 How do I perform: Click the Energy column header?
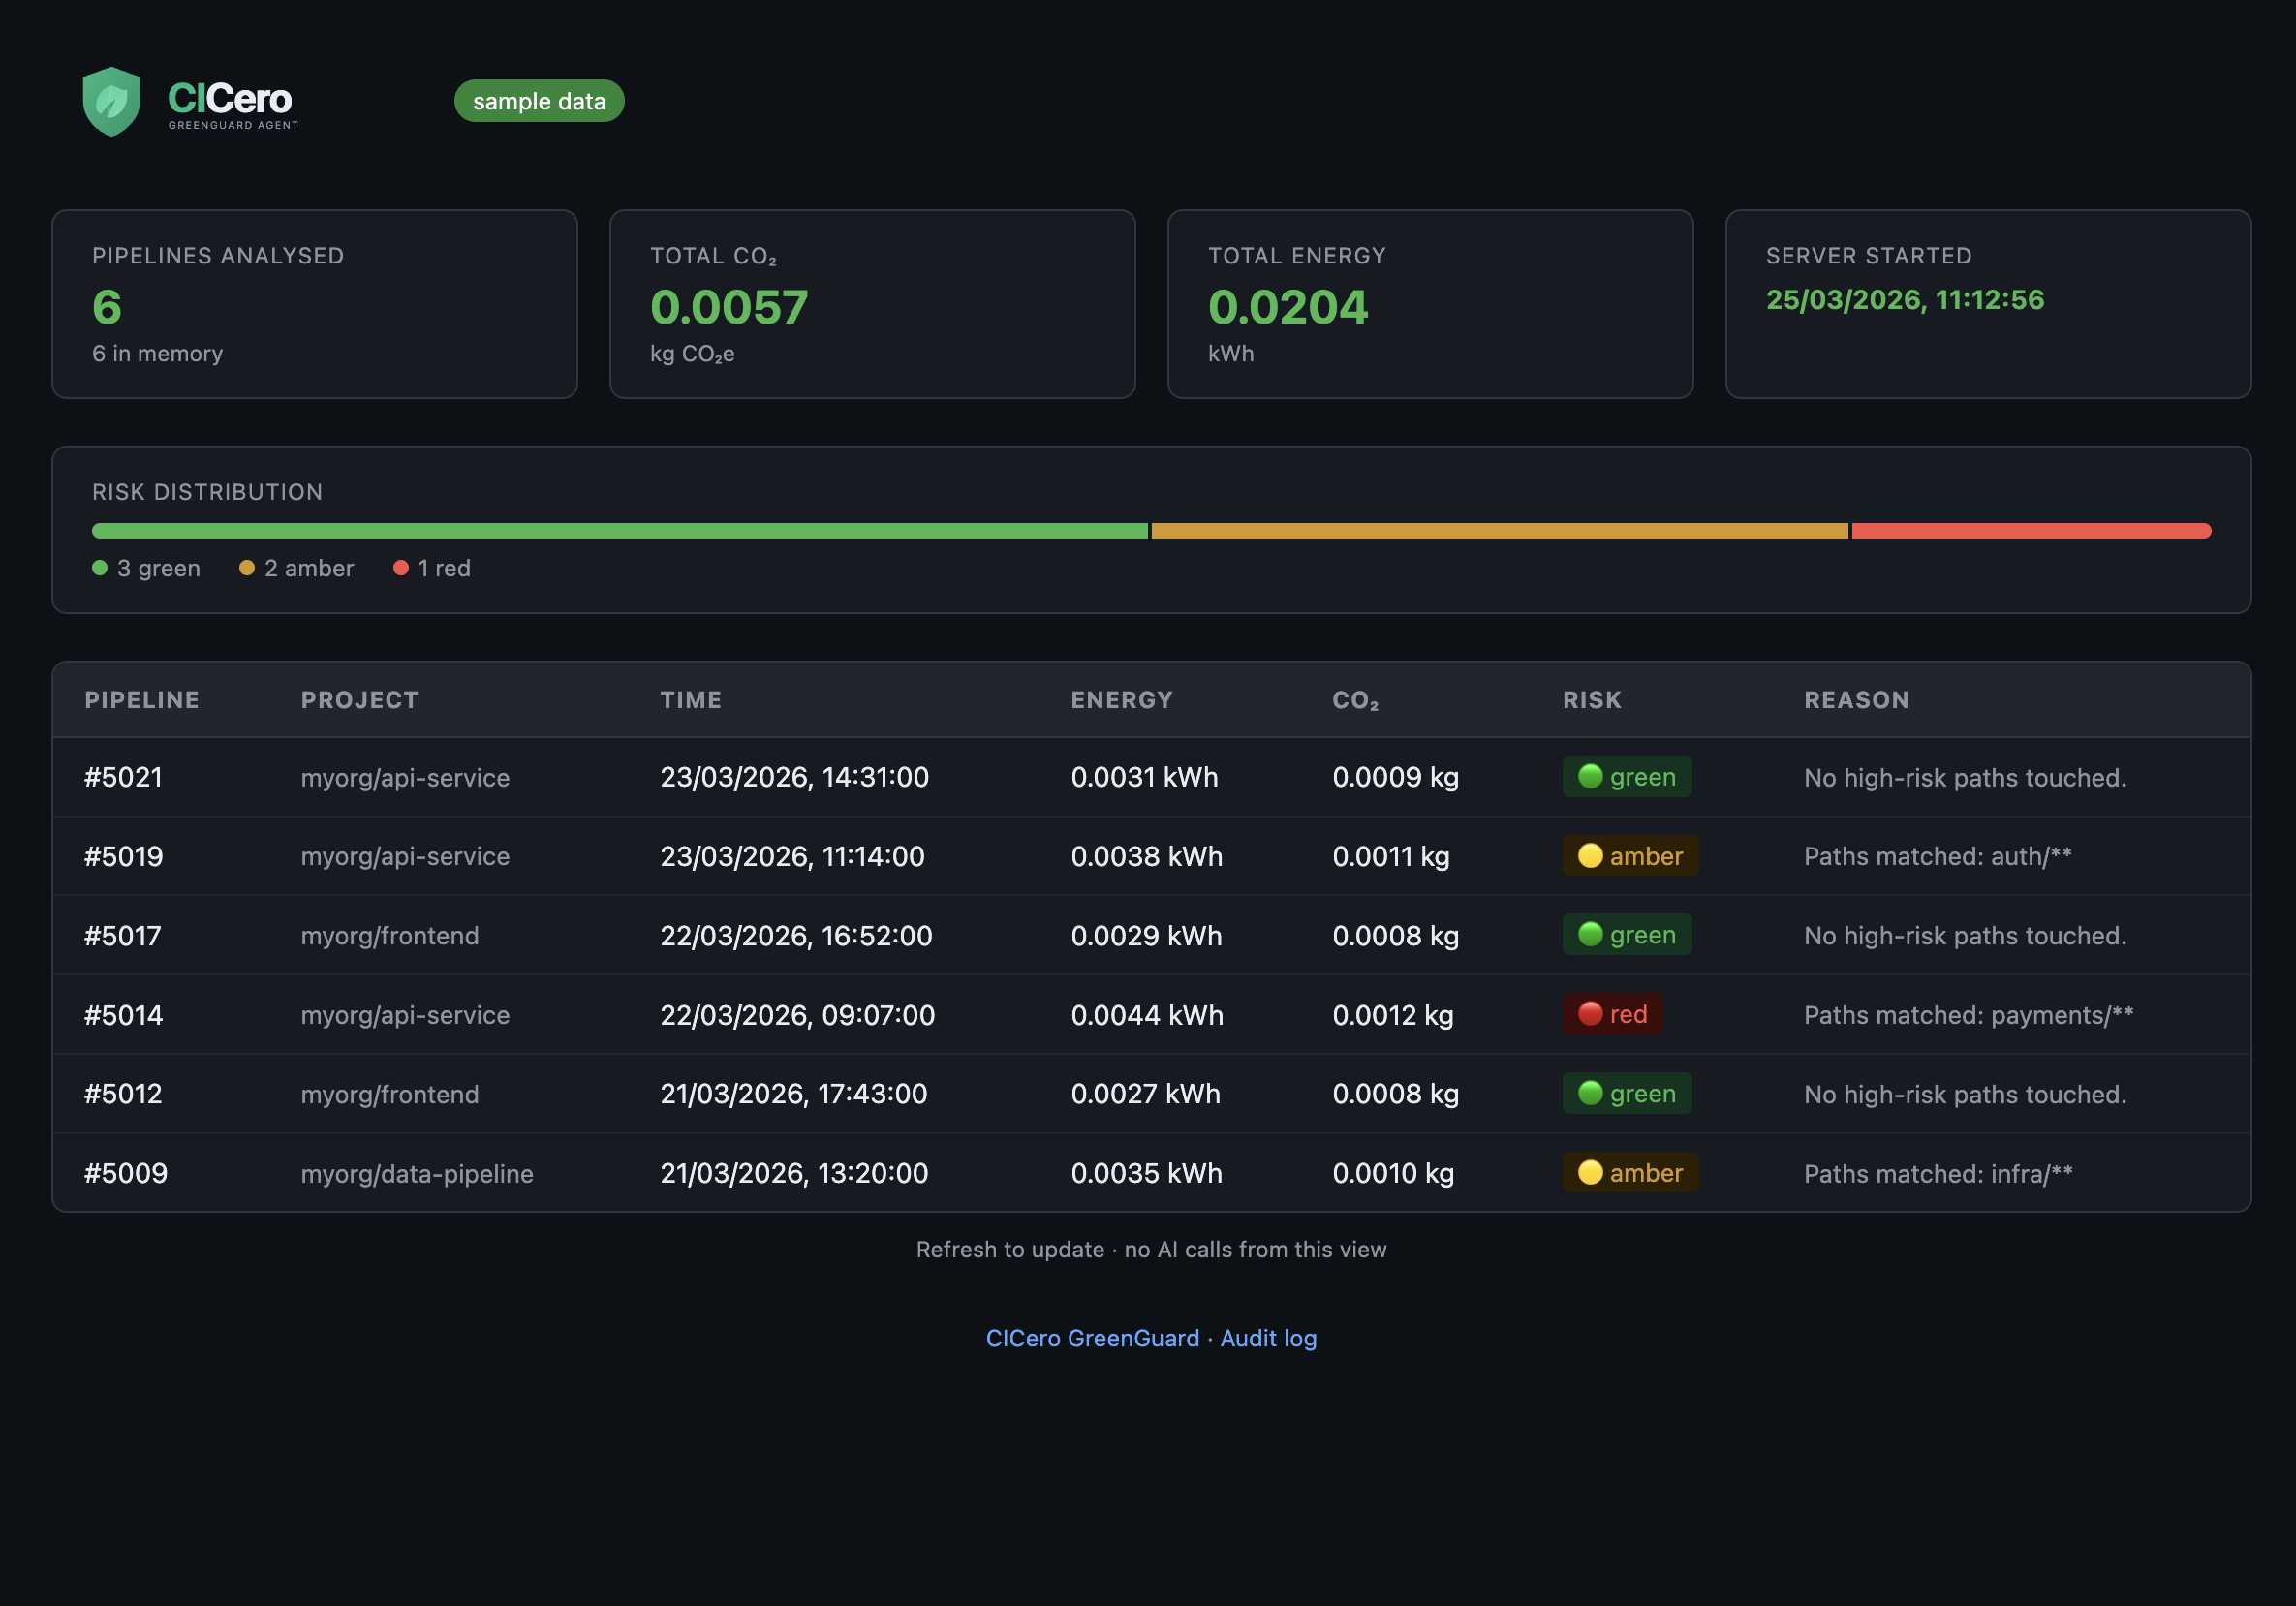click(x=1121, y=700)
